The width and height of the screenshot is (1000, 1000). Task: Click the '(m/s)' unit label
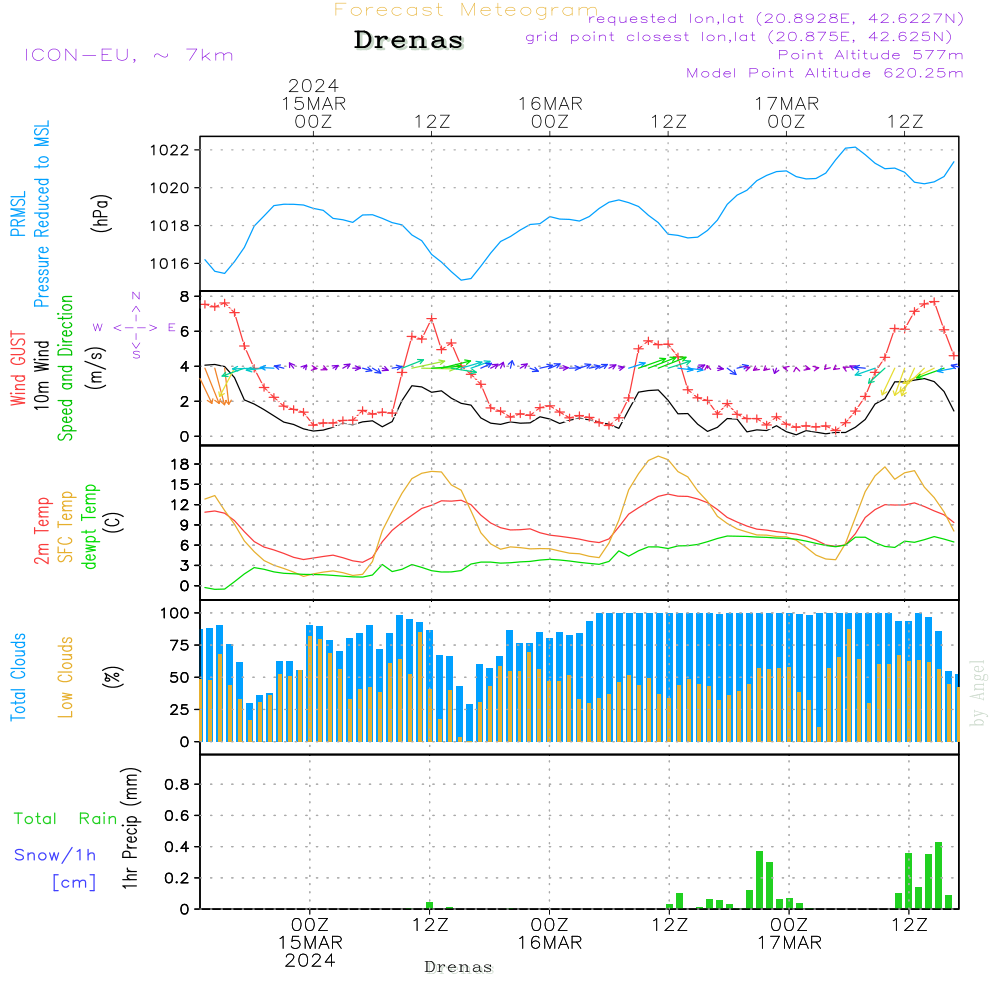[96, 368]
